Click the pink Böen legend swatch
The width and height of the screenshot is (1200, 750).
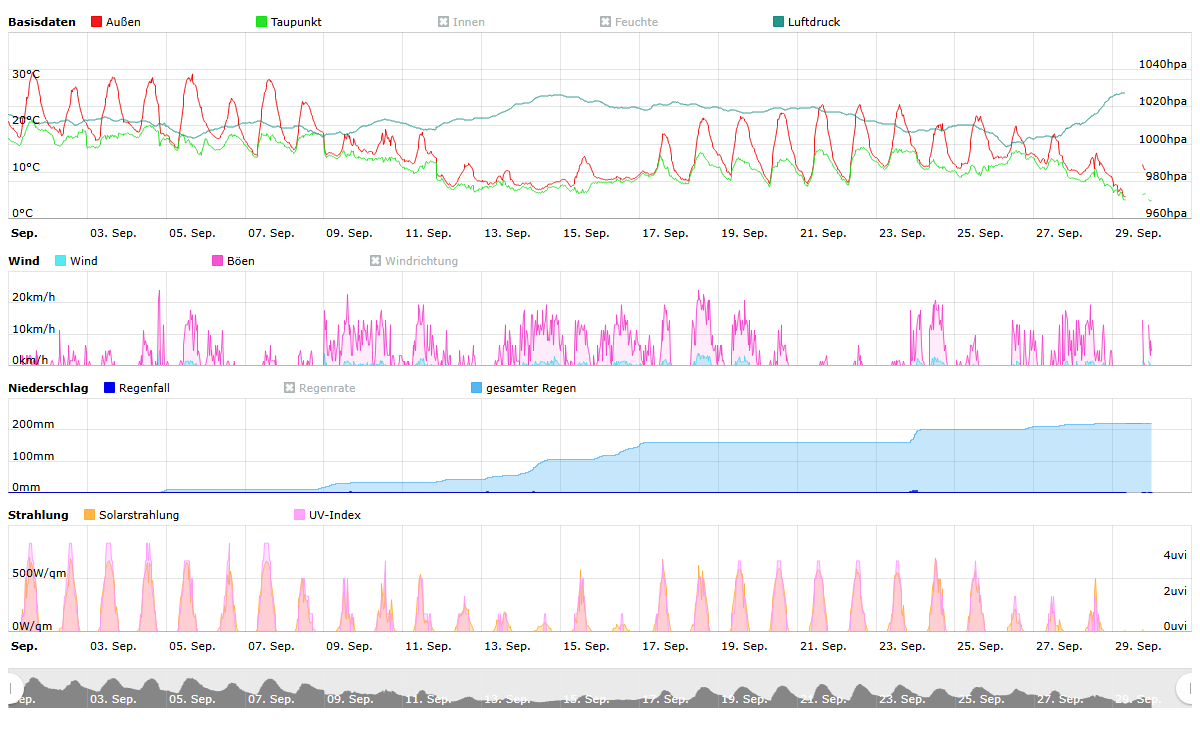218,261
